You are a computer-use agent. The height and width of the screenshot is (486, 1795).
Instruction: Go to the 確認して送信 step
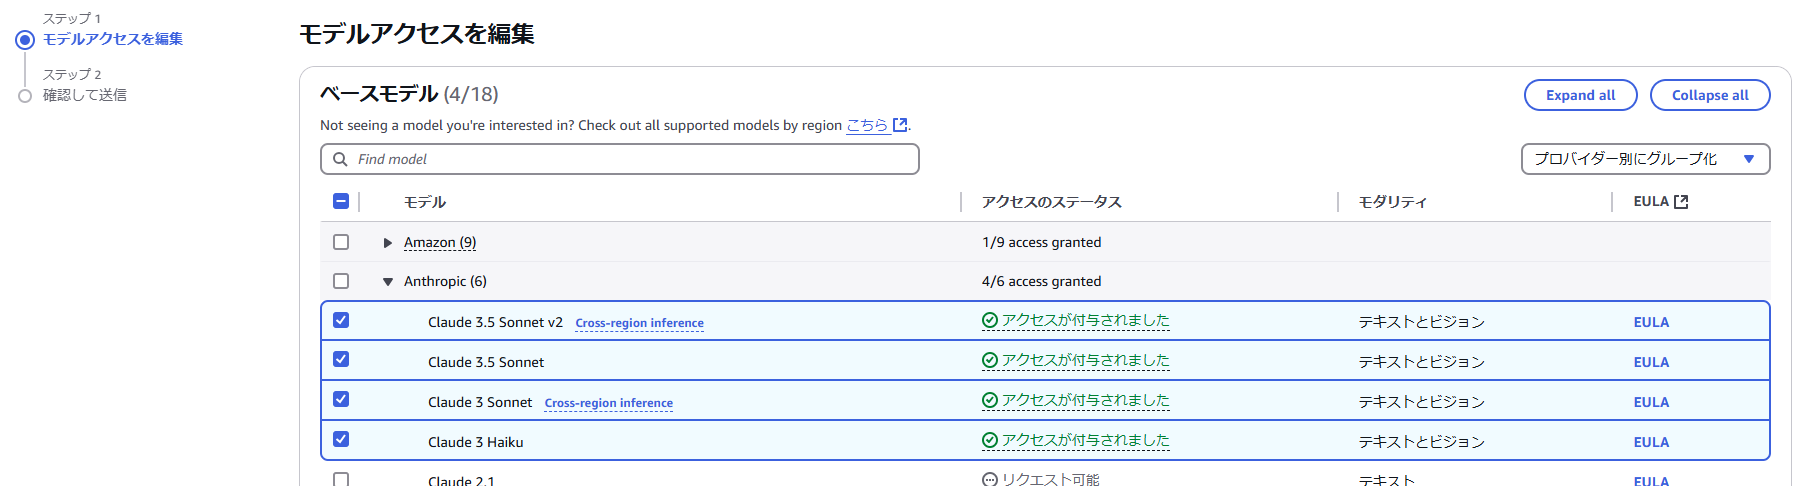coord(85,95)
